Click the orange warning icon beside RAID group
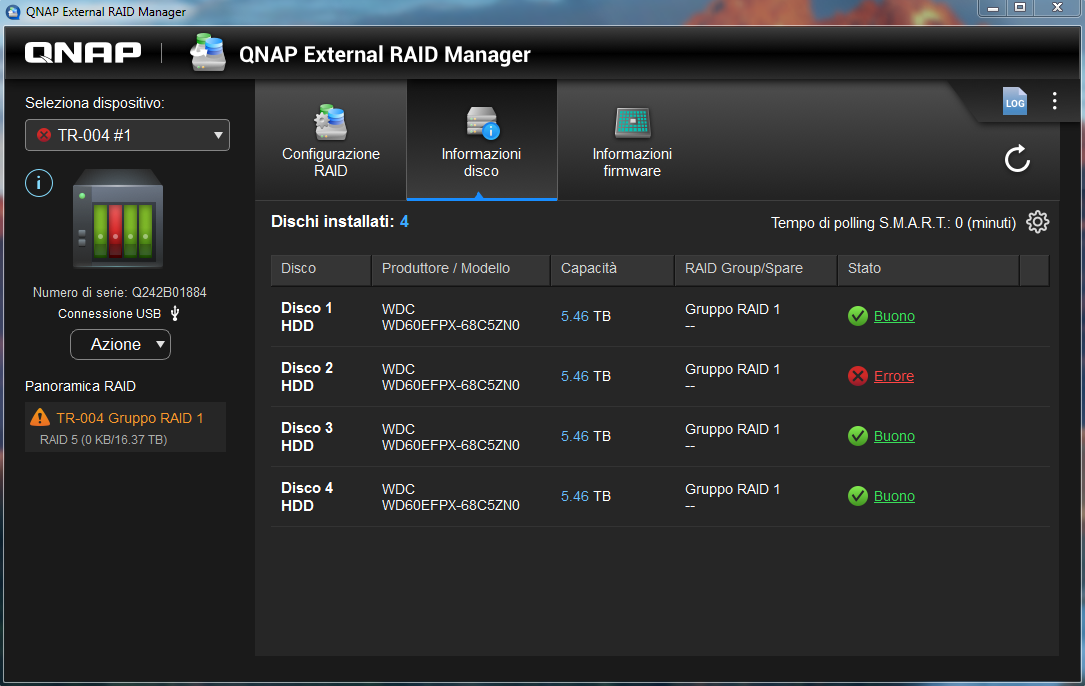1085x686 pixels. 40,418
